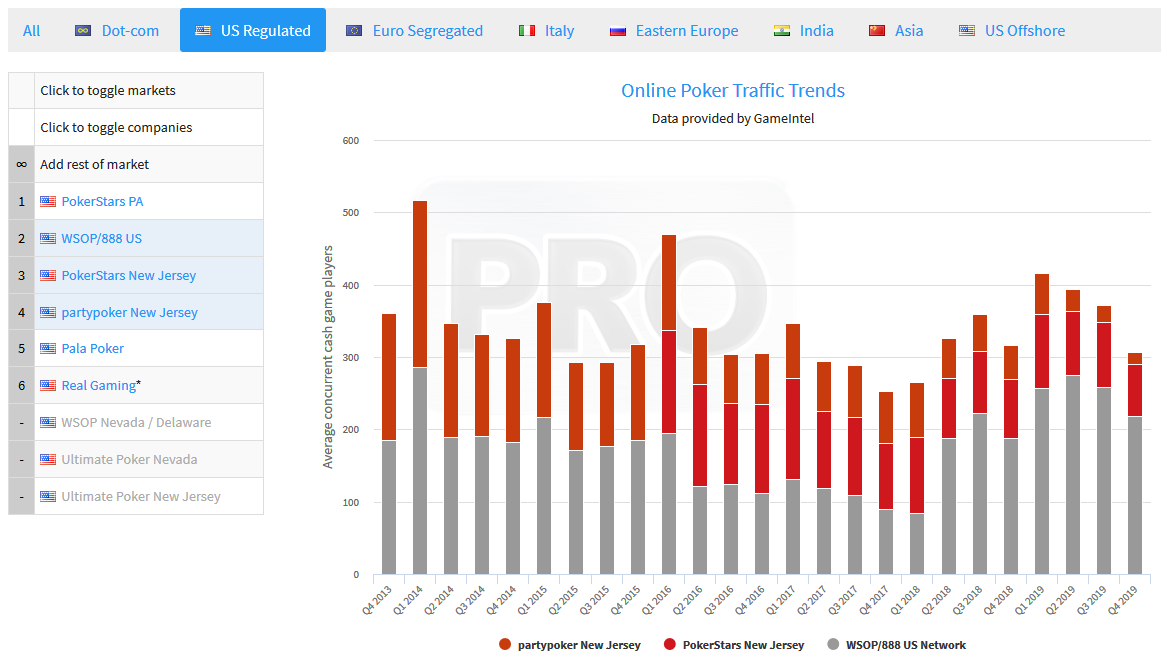Click the grey WSOP/888 bar for Q2 2019

(1073, 475)
